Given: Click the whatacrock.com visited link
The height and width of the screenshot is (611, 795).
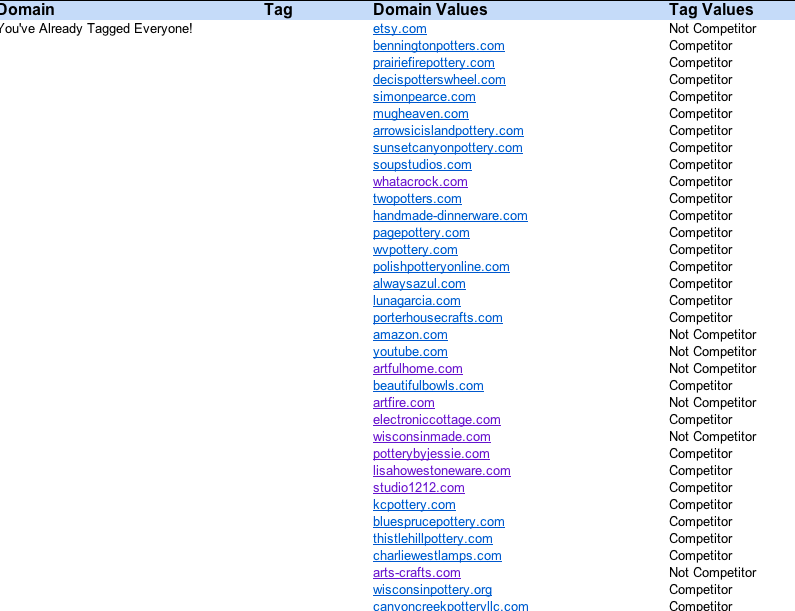Looking at the screenshot, I should pos(420,182).
